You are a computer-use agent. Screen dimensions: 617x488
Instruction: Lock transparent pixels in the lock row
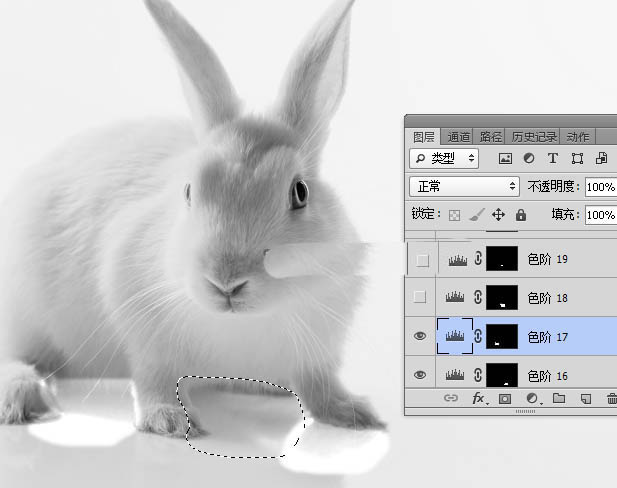pyautogui.click(x=455, y=215)
